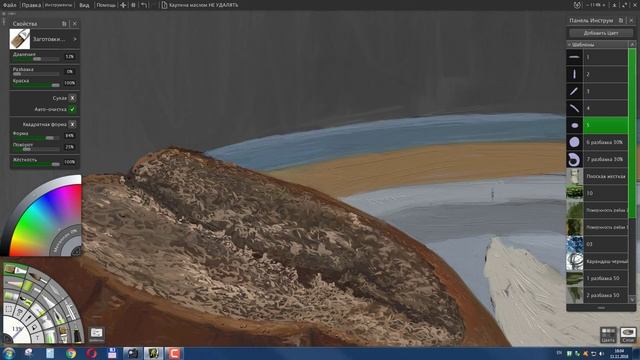Open the Панель Инструм panel menu icon
This screenshot has width=640, height=360.
(x=621, y=20)
